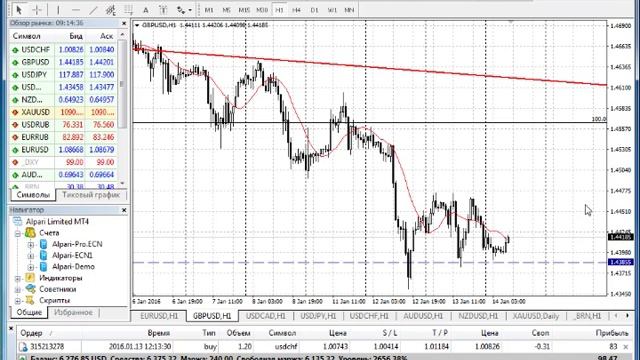Switch chart to W1 timeframe

(332, 10)
